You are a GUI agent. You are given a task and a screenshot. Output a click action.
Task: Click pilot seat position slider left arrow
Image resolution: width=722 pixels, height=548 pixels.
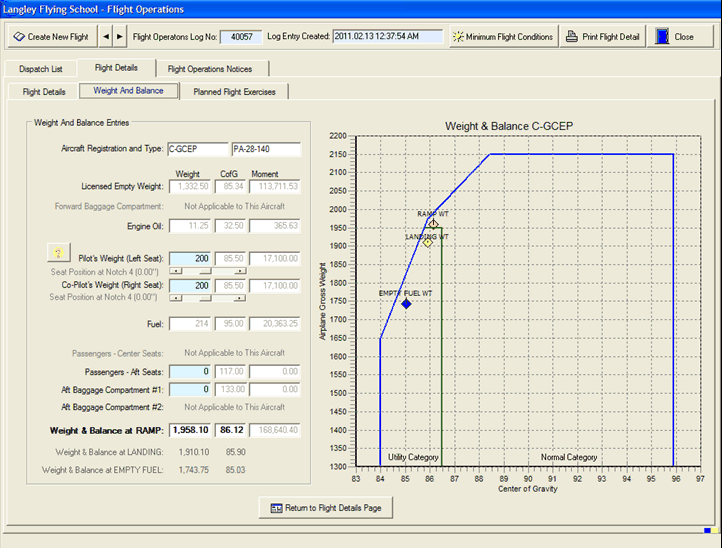tap(176, 270)
